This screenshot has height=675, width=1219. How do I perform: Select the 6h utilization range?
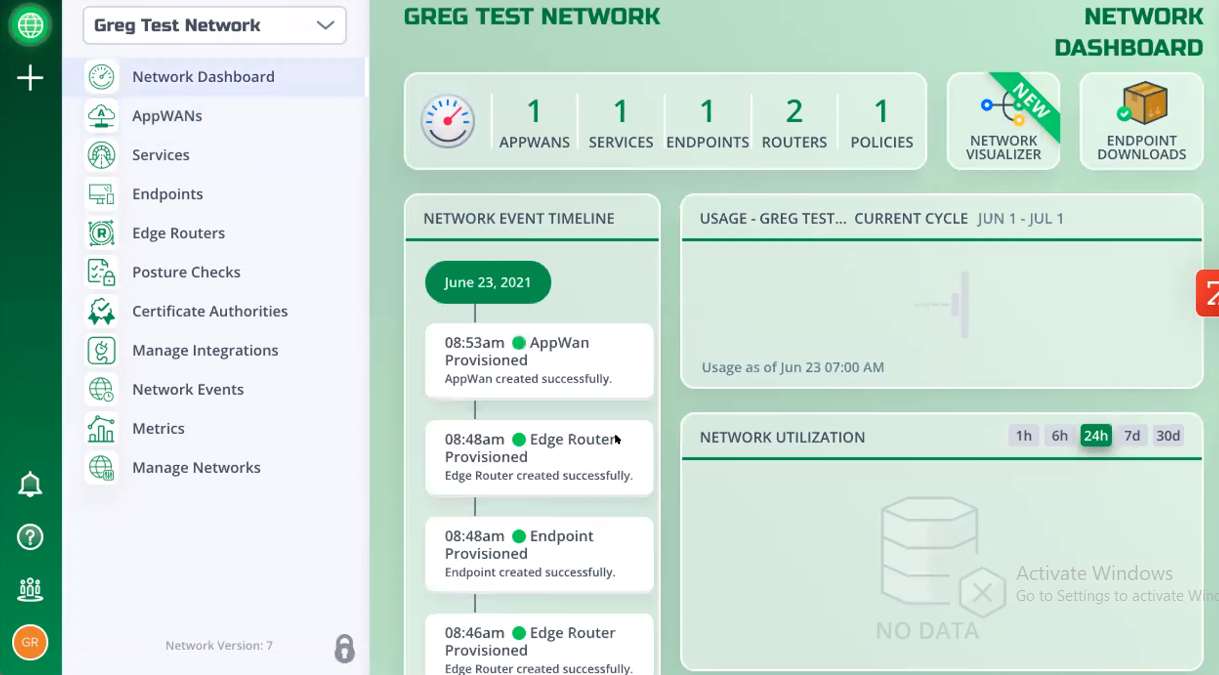1059,435
